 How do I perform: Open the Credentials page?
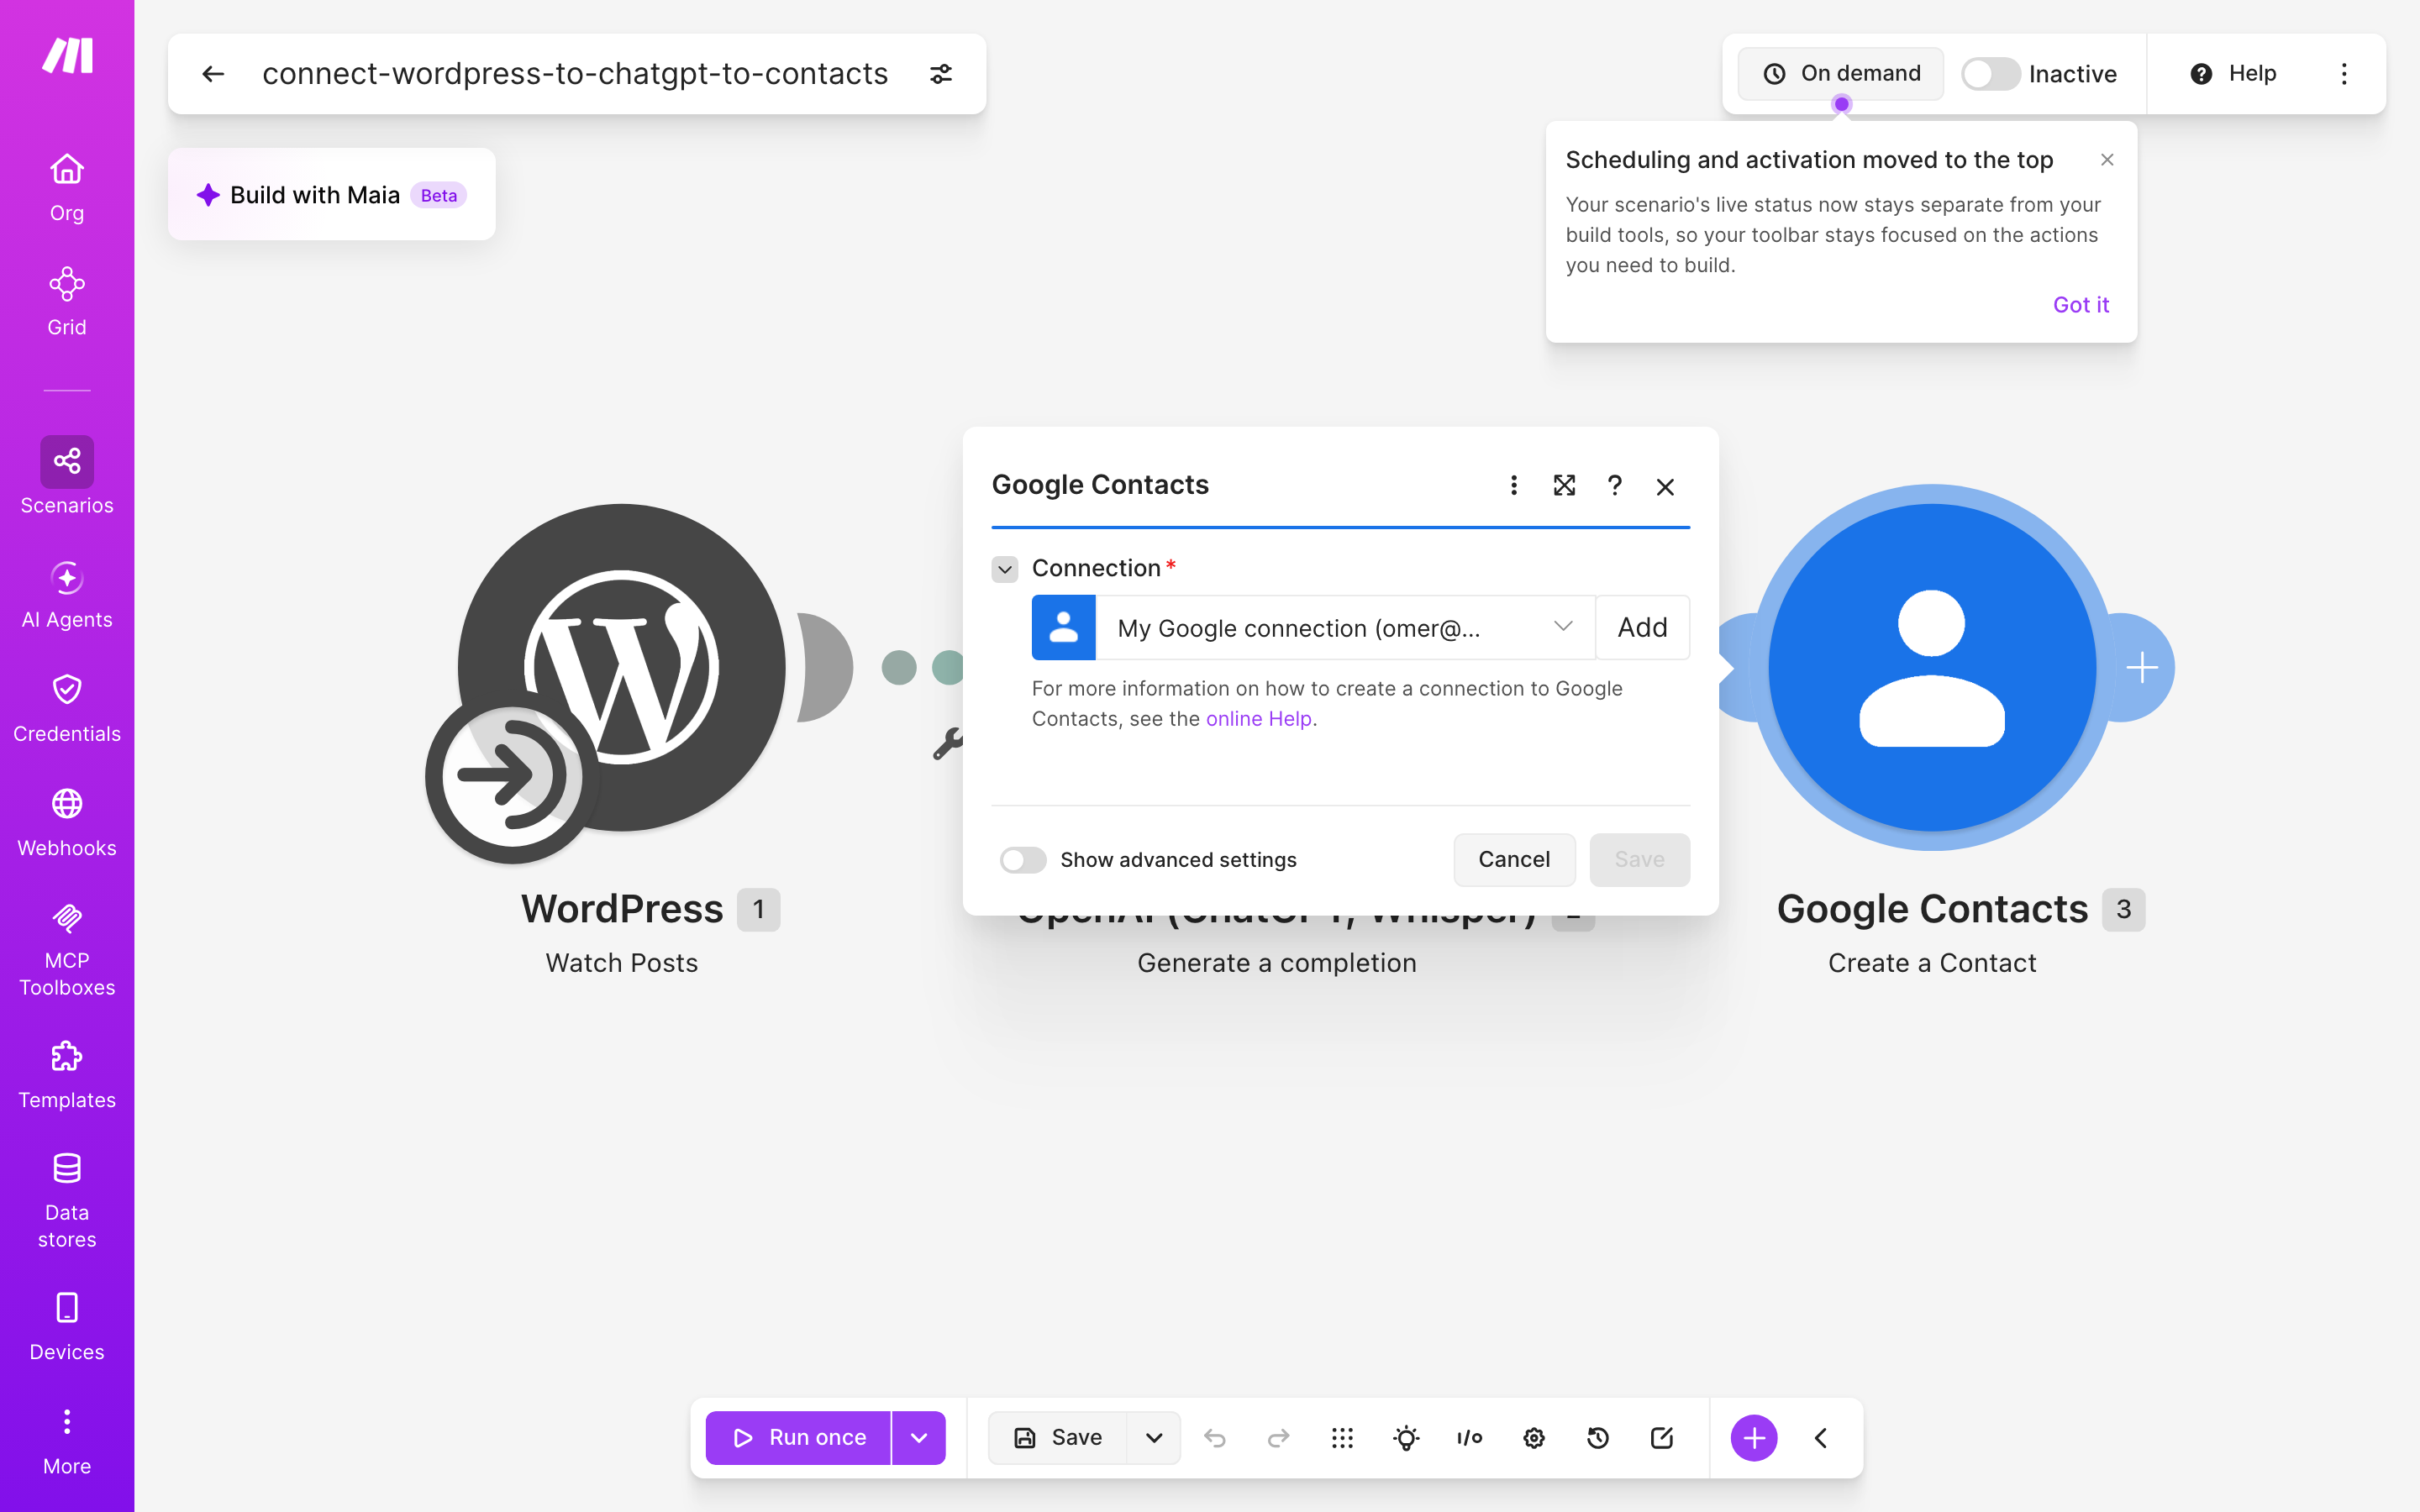67,709
